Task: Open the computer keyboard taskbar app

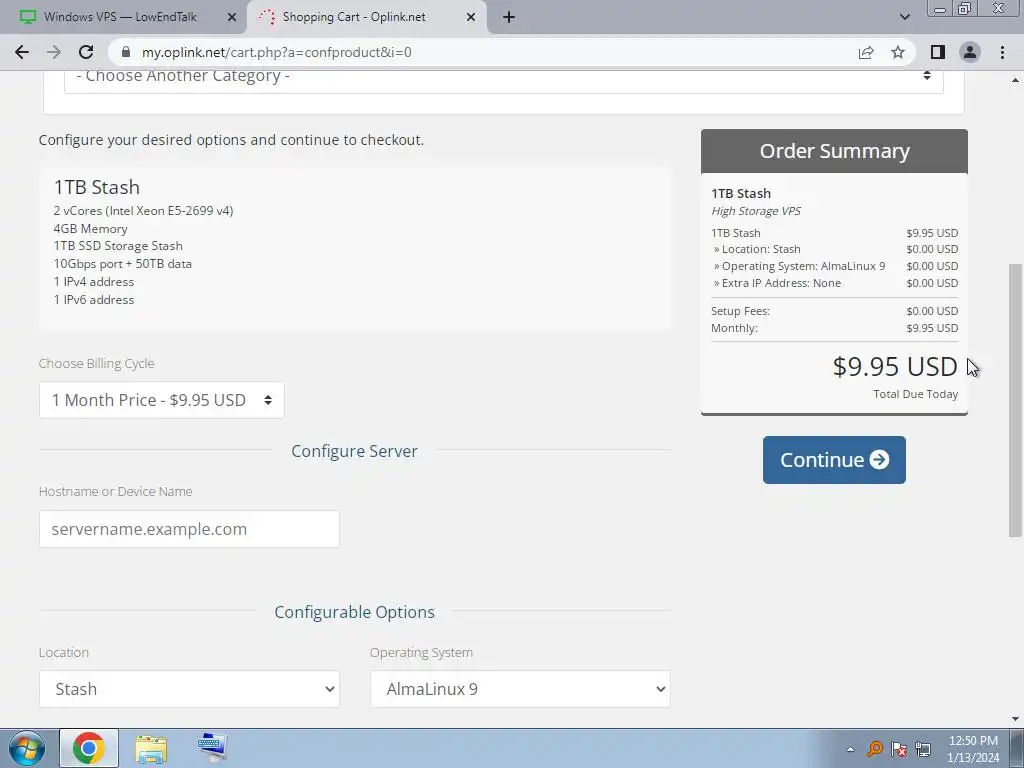Action: (212, 748)
